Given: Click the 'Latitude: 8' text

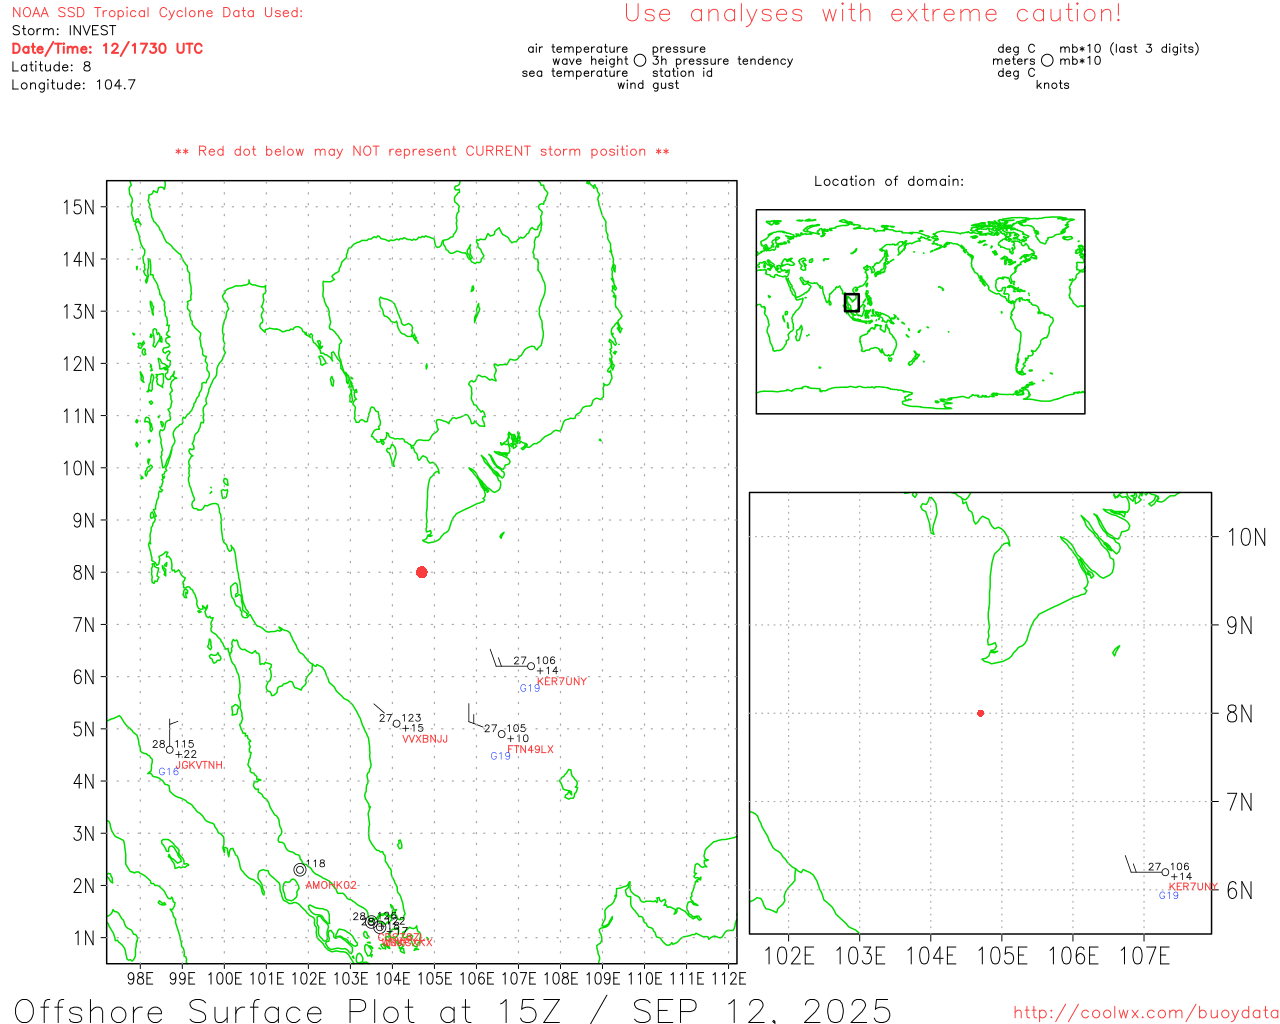Looking at the screenshot, I should point(51,67).
